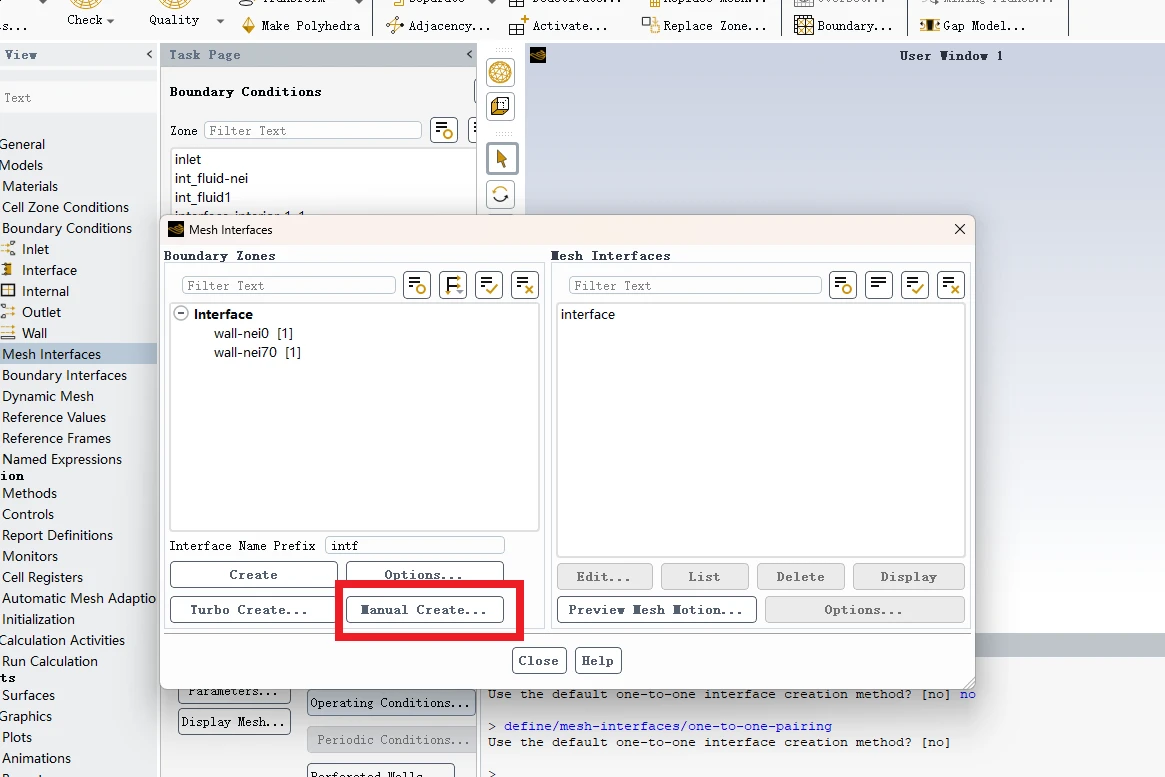Click Options button beside Create
The width and height of the screenshot is (1165, 777).
(424, 572)
